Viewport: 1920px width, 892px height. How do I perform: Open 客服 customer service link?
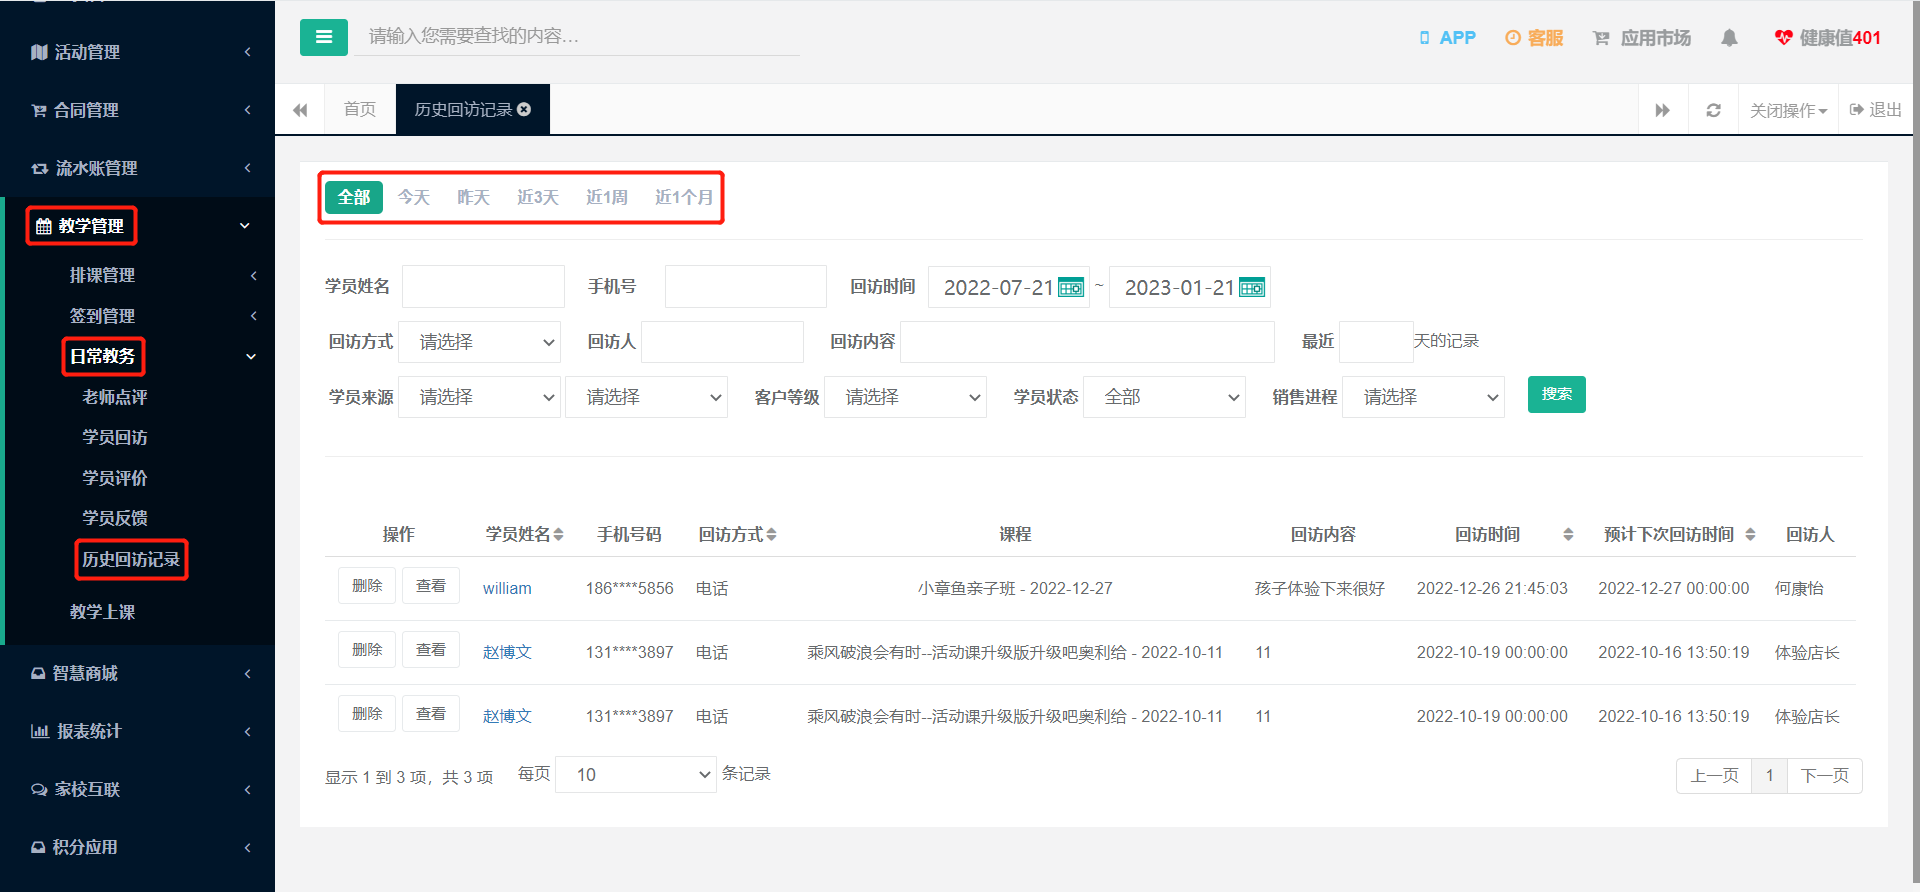click(x=1534, y=38)
